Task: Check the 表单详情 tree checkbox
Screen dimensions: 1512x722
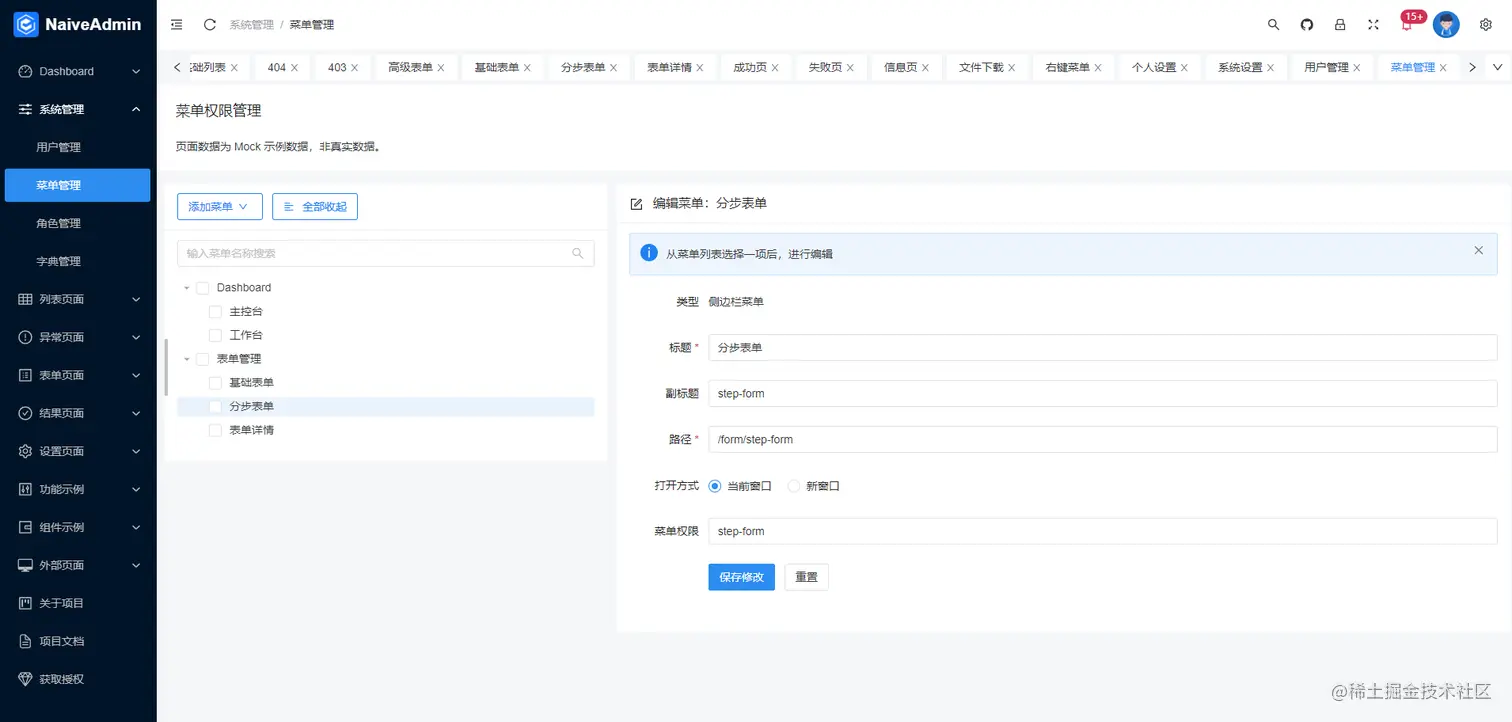Action: [x=215, y=430]
